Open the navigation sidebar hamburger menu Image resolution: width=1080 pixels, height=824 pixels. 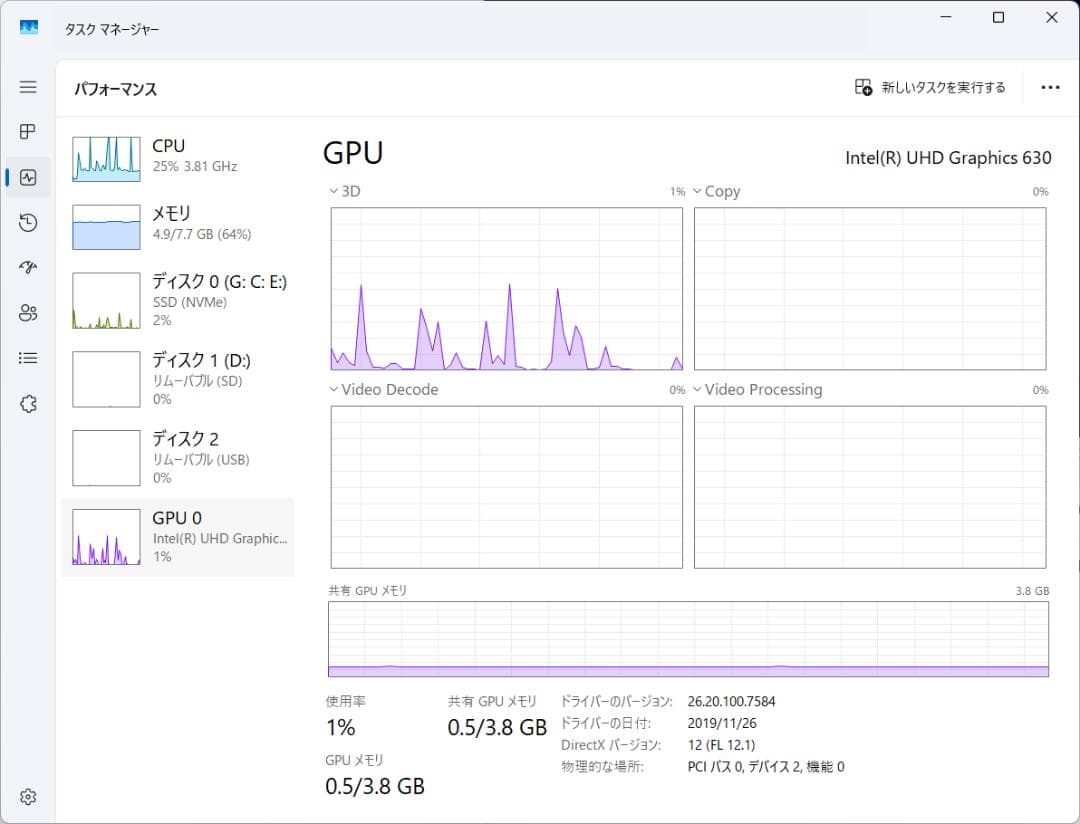point(27,87)
